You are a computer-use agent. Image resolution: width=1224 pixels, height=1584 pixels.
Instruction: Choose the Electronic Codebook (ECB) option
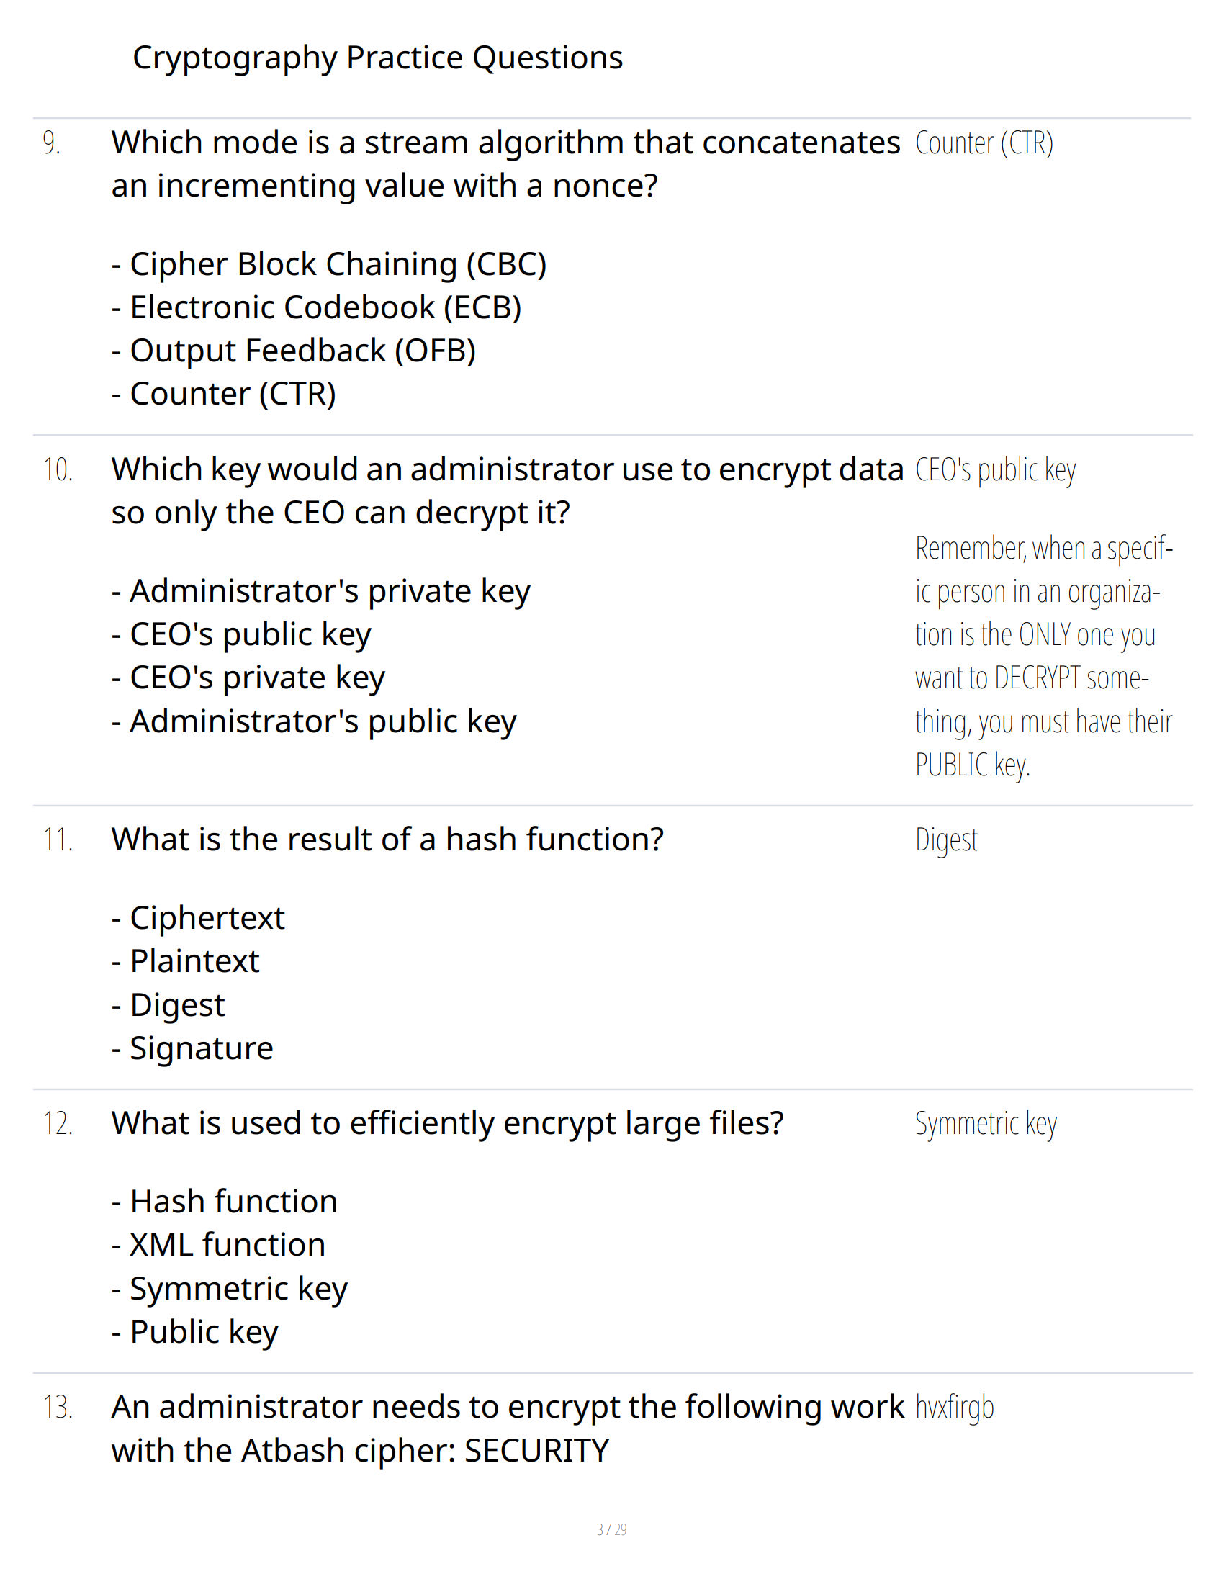(x=317, y=307)
